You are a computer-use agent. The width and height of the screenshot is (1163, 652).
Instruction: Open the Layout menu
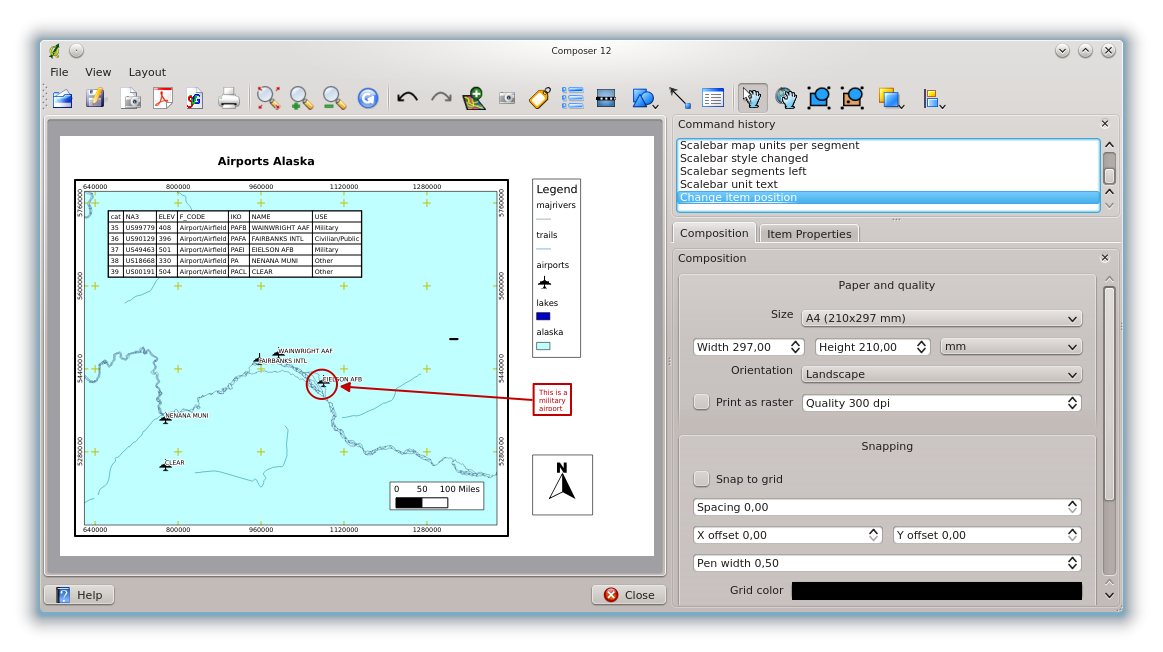(147, 72)
